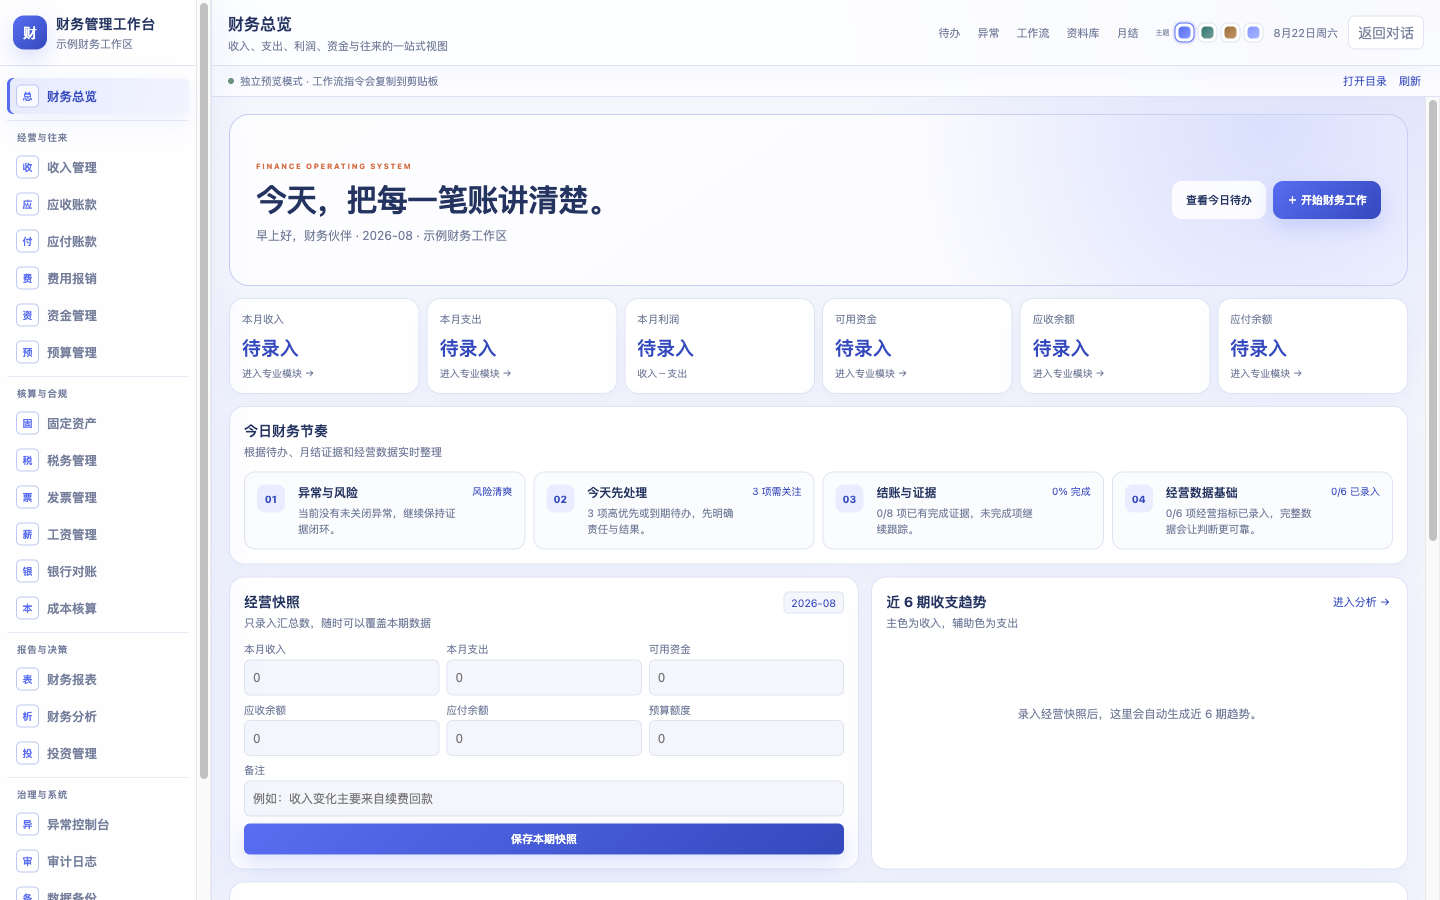The height and width of the screenshot is (900, 1440).
Task: Start with the 开始财务工作 button
Action: pos(1327,200)
